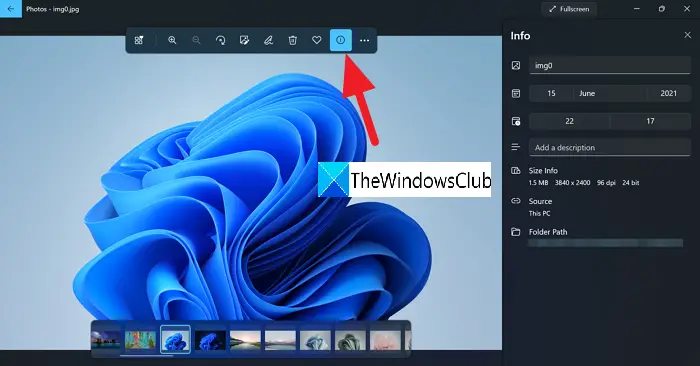Rotate the image with the rotate icon

pyautogui.click(x=220, y=40)
